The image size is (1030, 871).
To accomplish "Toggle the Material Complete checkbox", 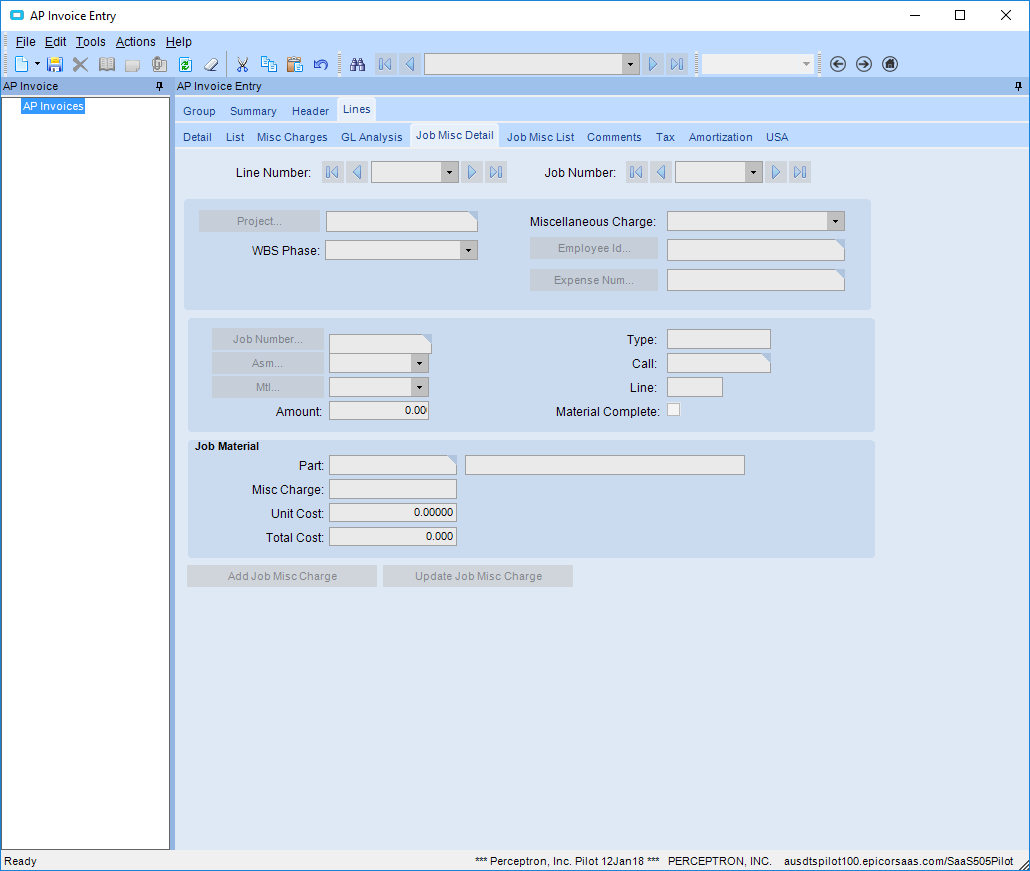I will [x=673, y=410].
